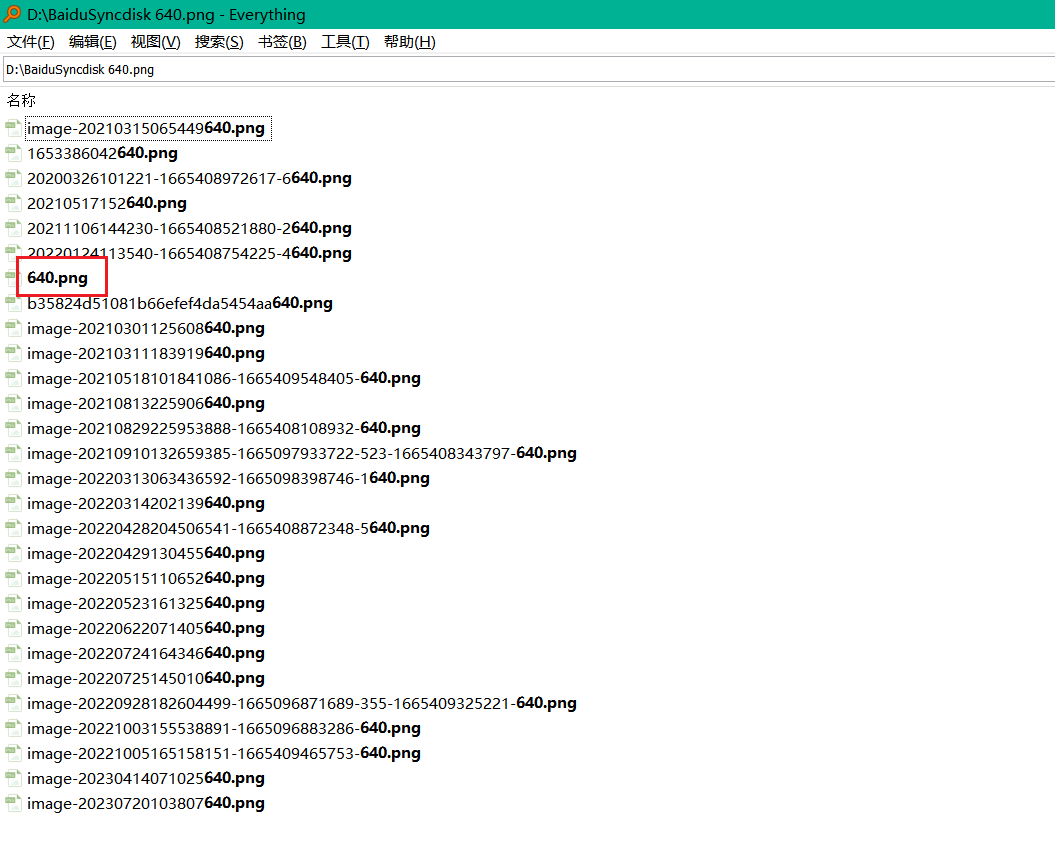This screenshot has height=863, width=1055.
Task: Click file icon of image-20220523161325640.png
Action: 13,603
